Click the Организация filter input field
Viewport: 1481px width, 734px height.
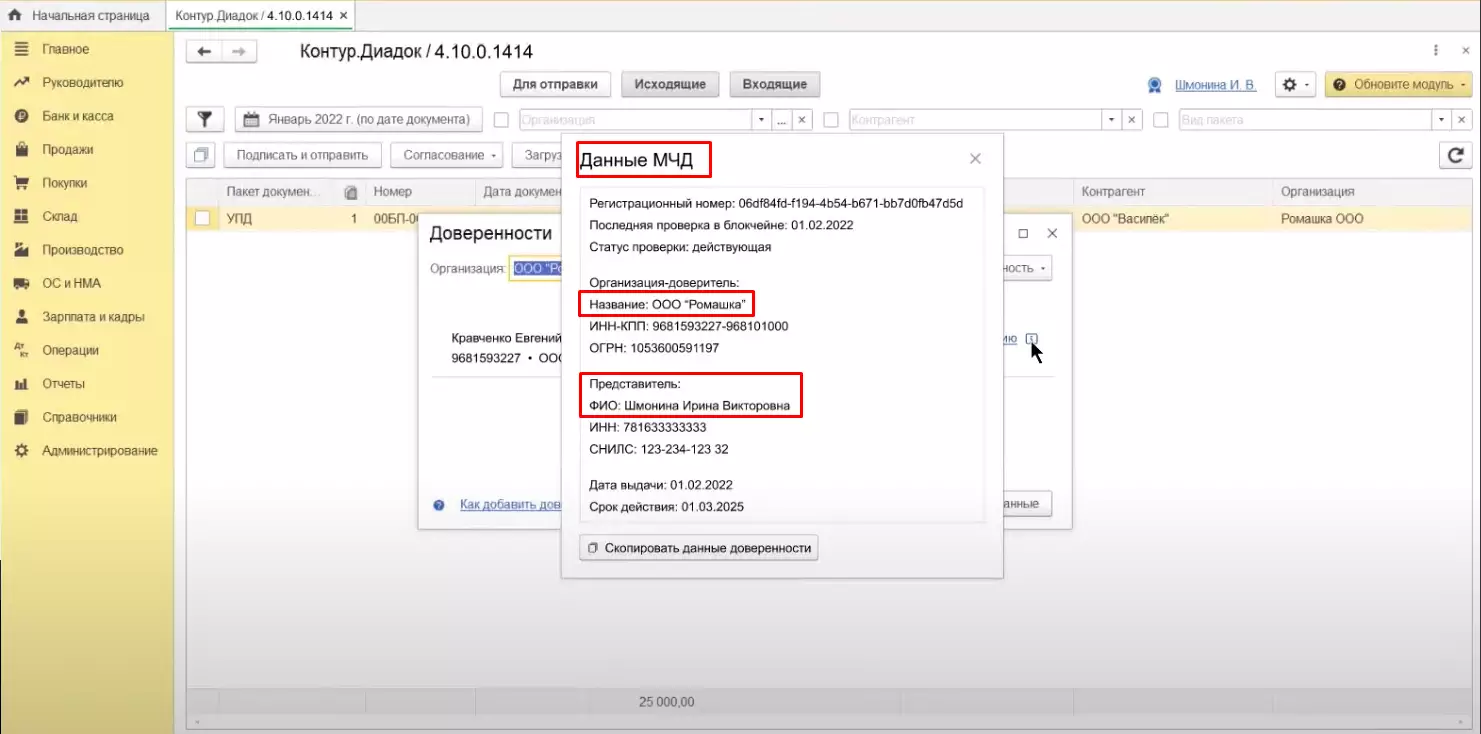(634, 120)
